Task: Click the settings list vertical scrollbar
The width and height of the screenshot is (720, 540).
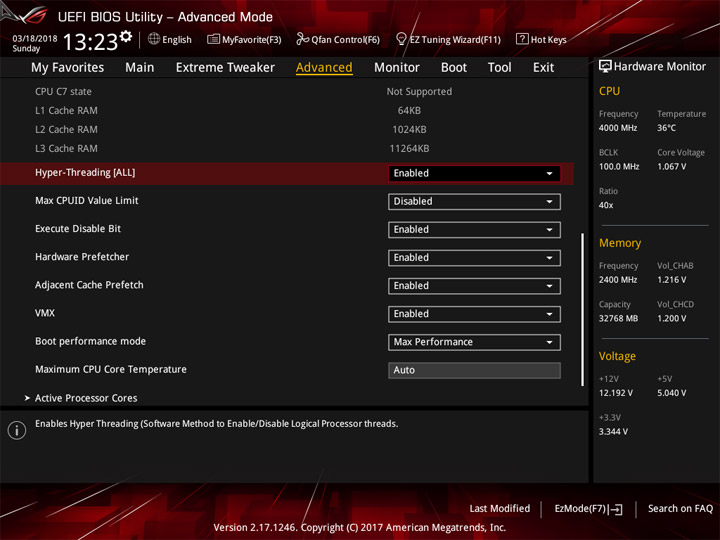Action: [x=583, y=309]
